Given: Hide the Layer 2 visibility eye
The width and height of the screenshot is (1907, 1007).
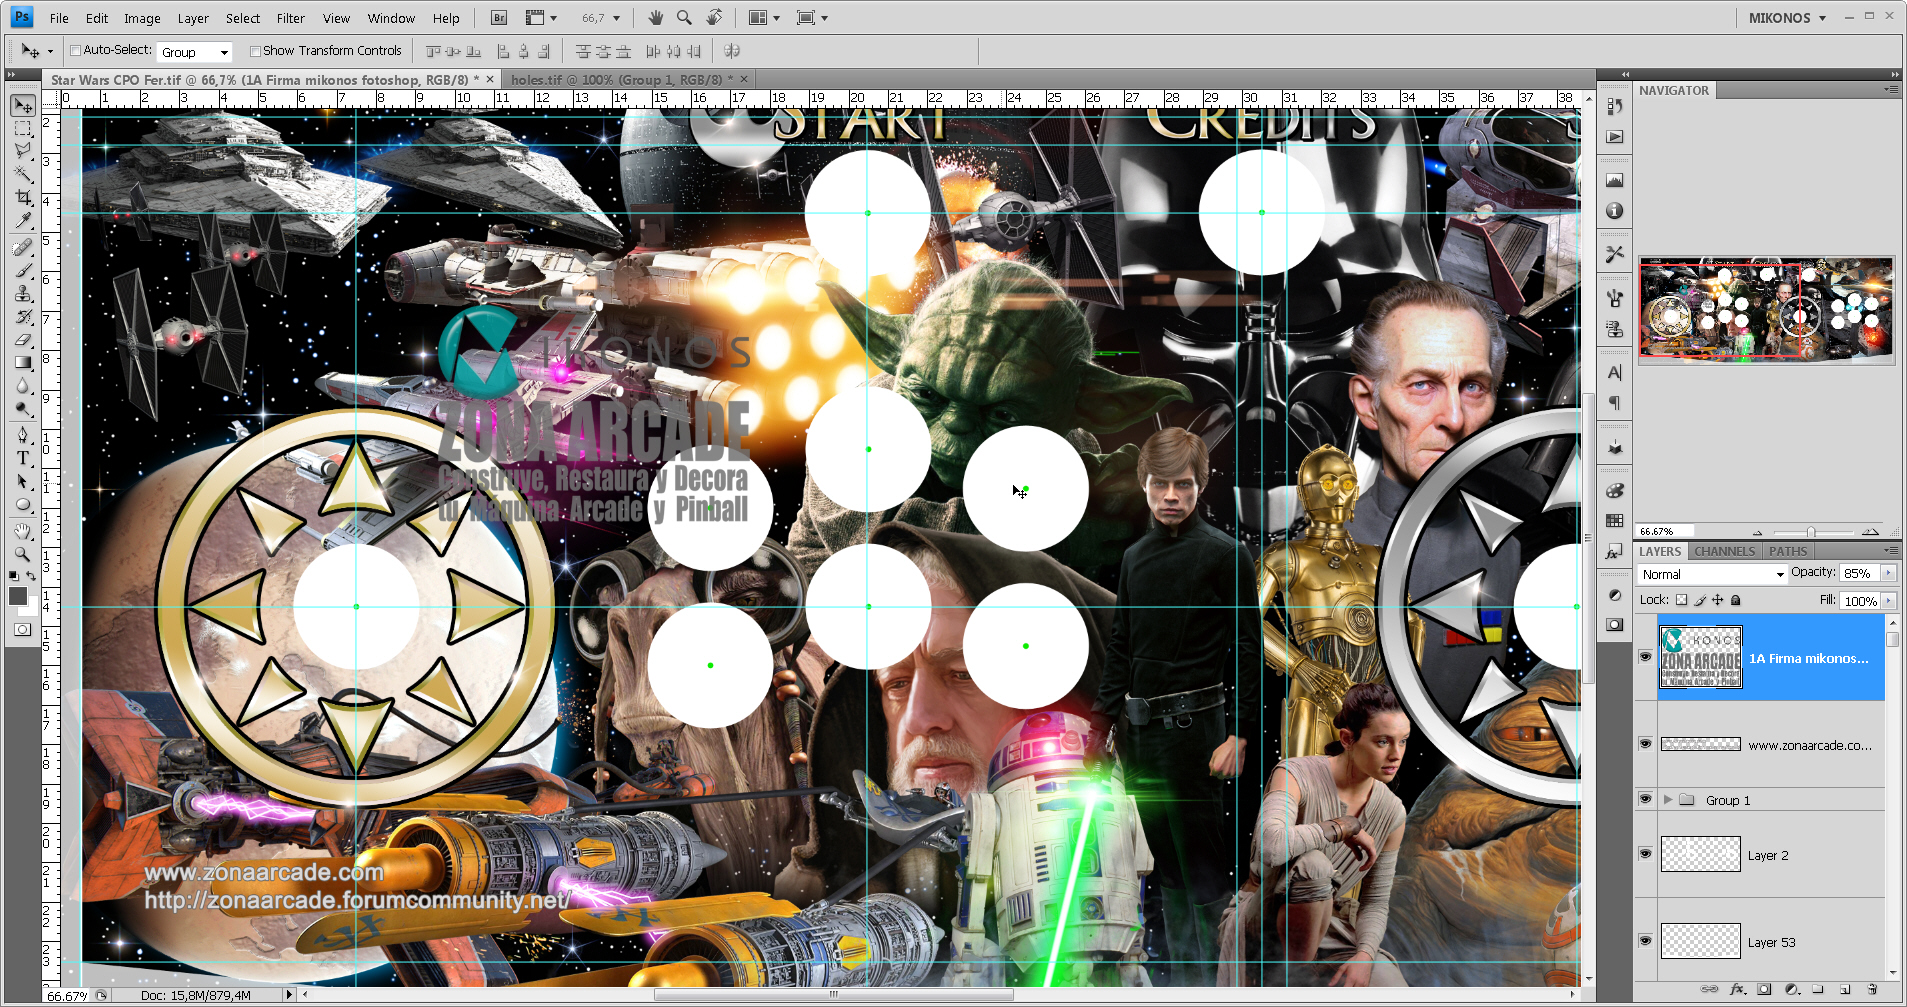Looking at the screenshot, I should (1645, 854).
